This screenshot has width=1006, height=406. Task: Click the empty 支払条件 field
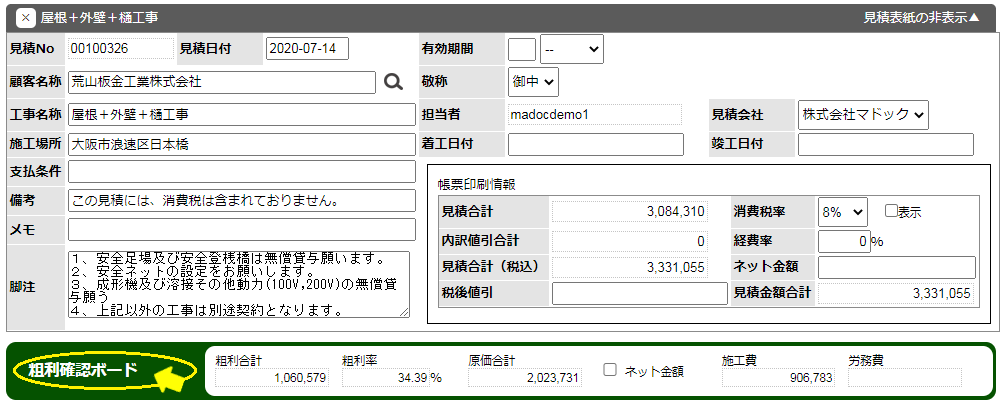click(x=241, y=171)
